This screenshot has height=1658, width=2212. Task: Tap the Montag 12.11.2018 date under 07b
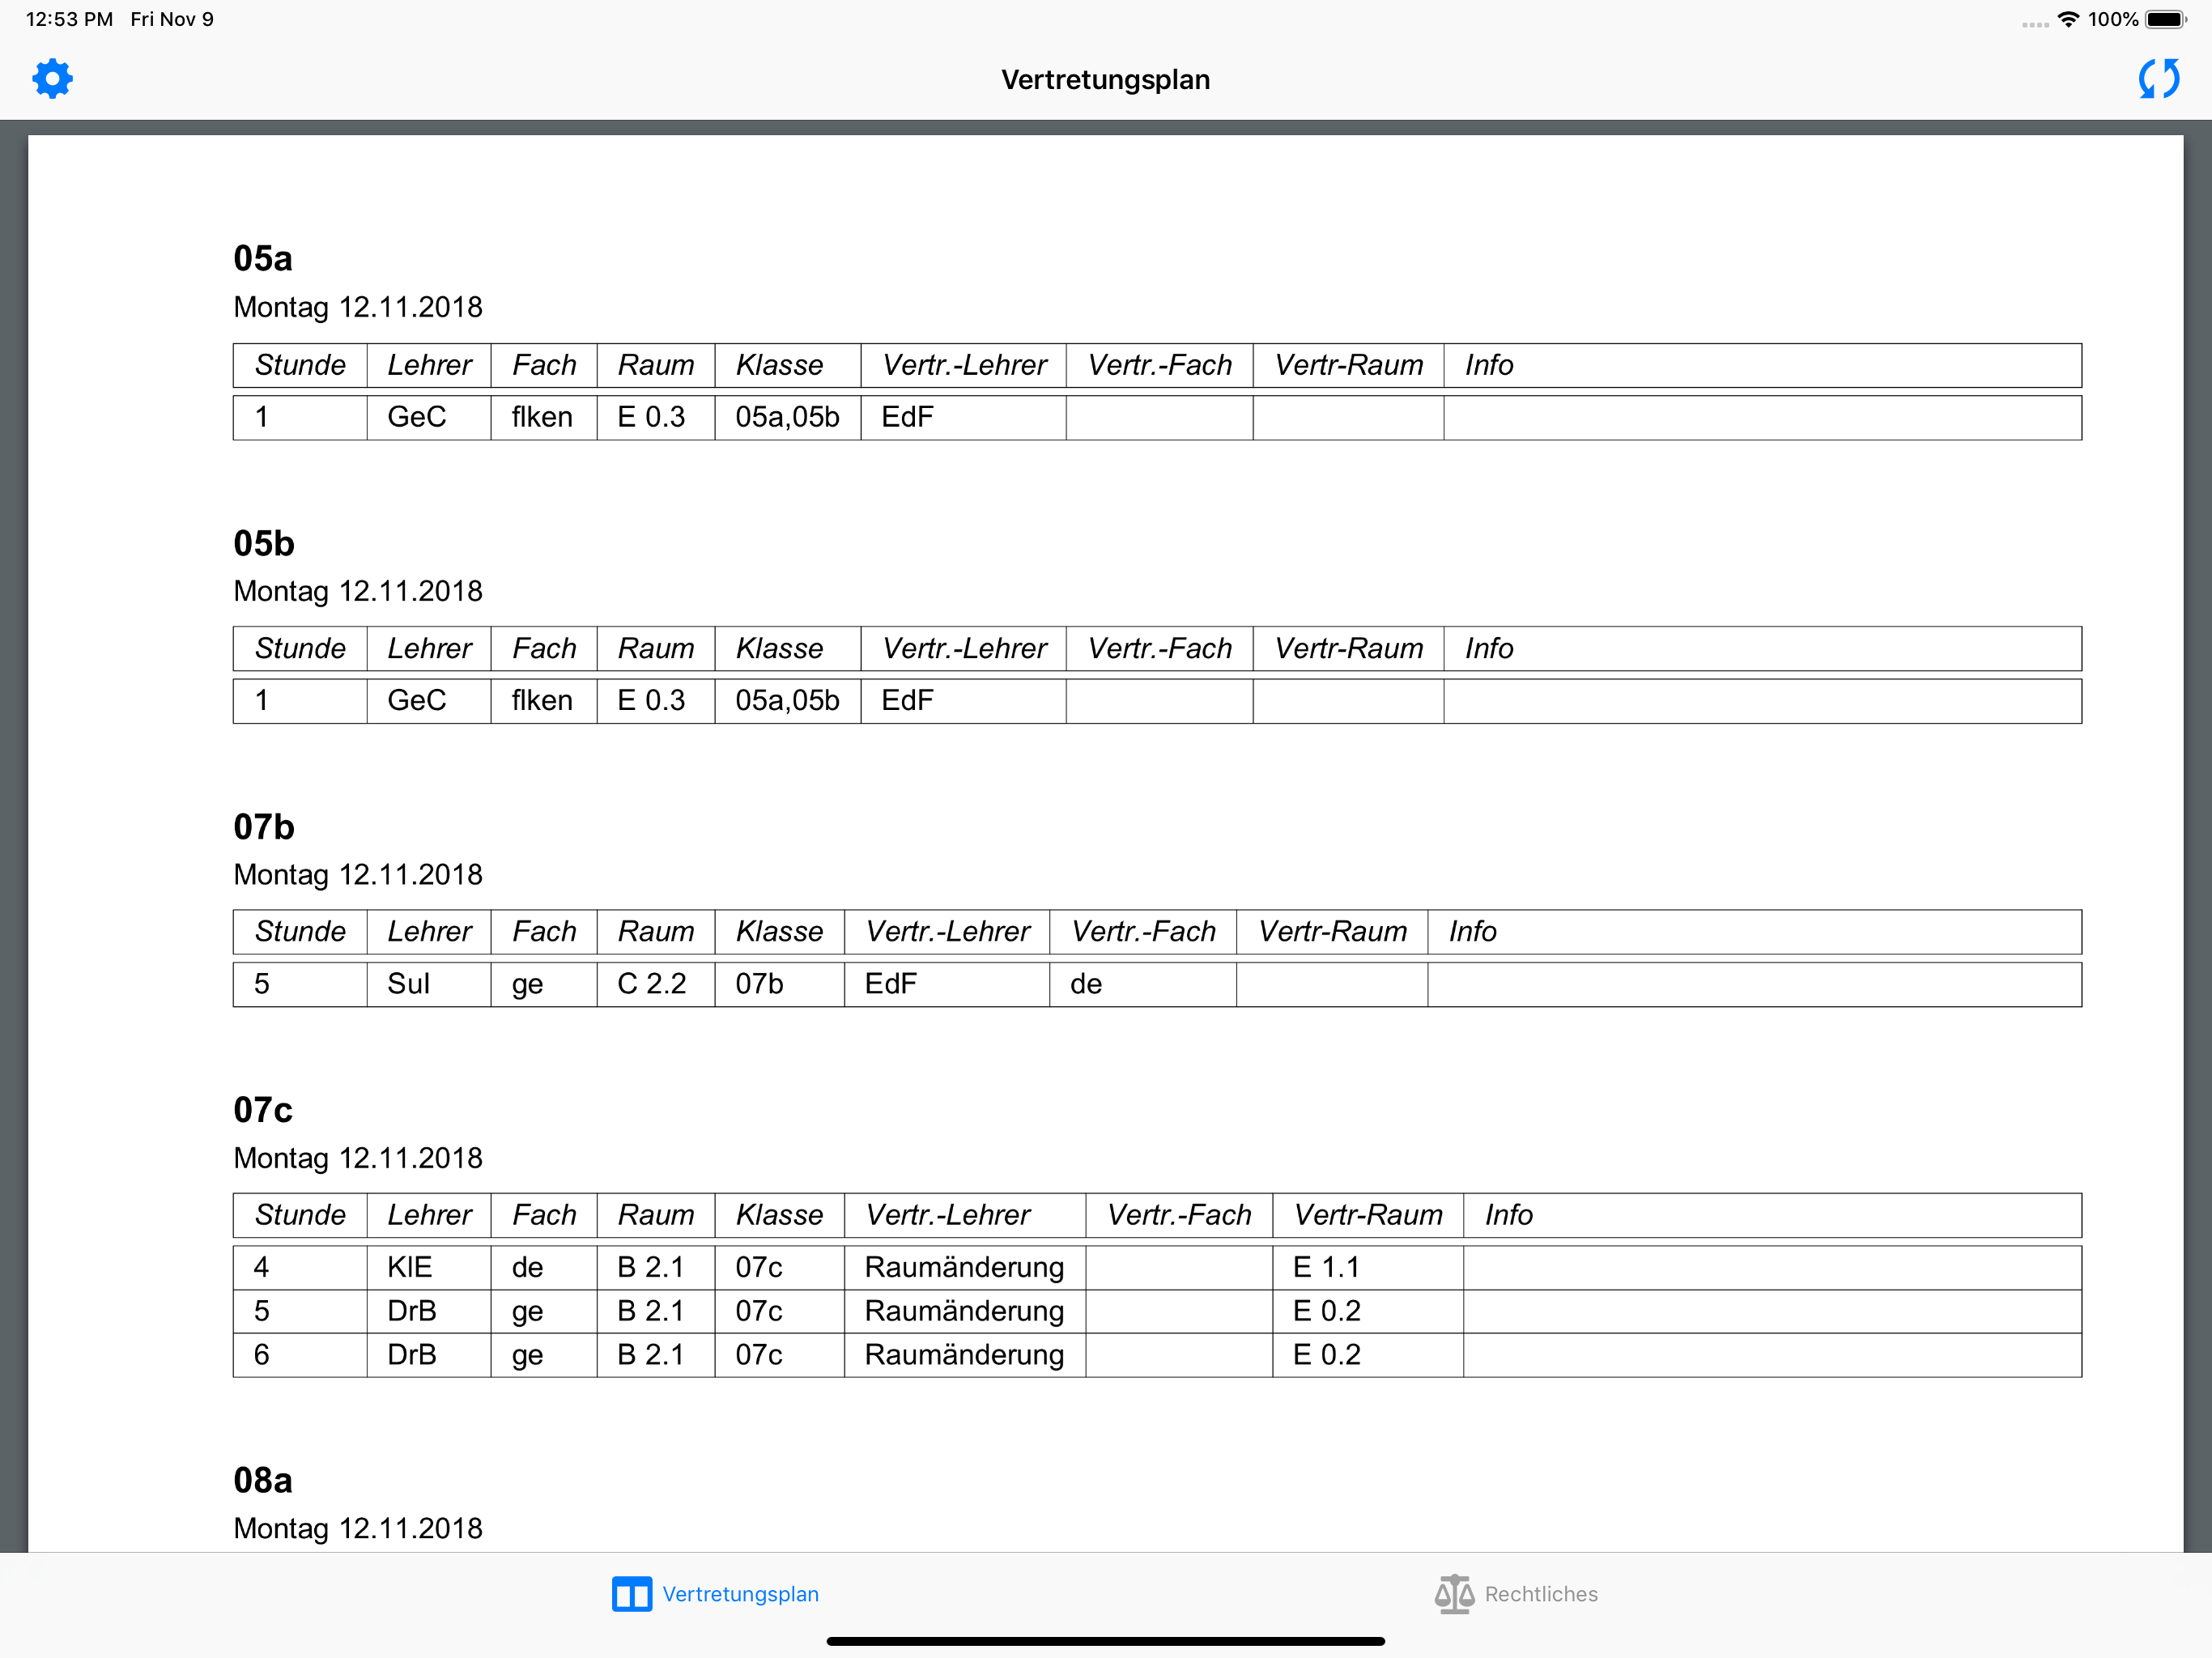pos(358,874)
